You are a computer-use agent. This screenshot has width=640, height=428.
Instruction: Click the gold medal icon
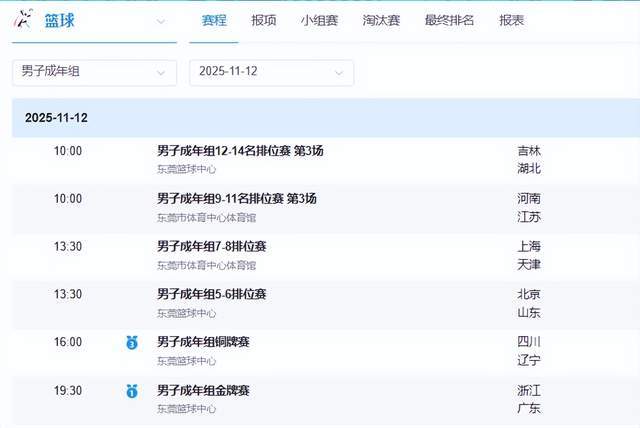(131, 391)
